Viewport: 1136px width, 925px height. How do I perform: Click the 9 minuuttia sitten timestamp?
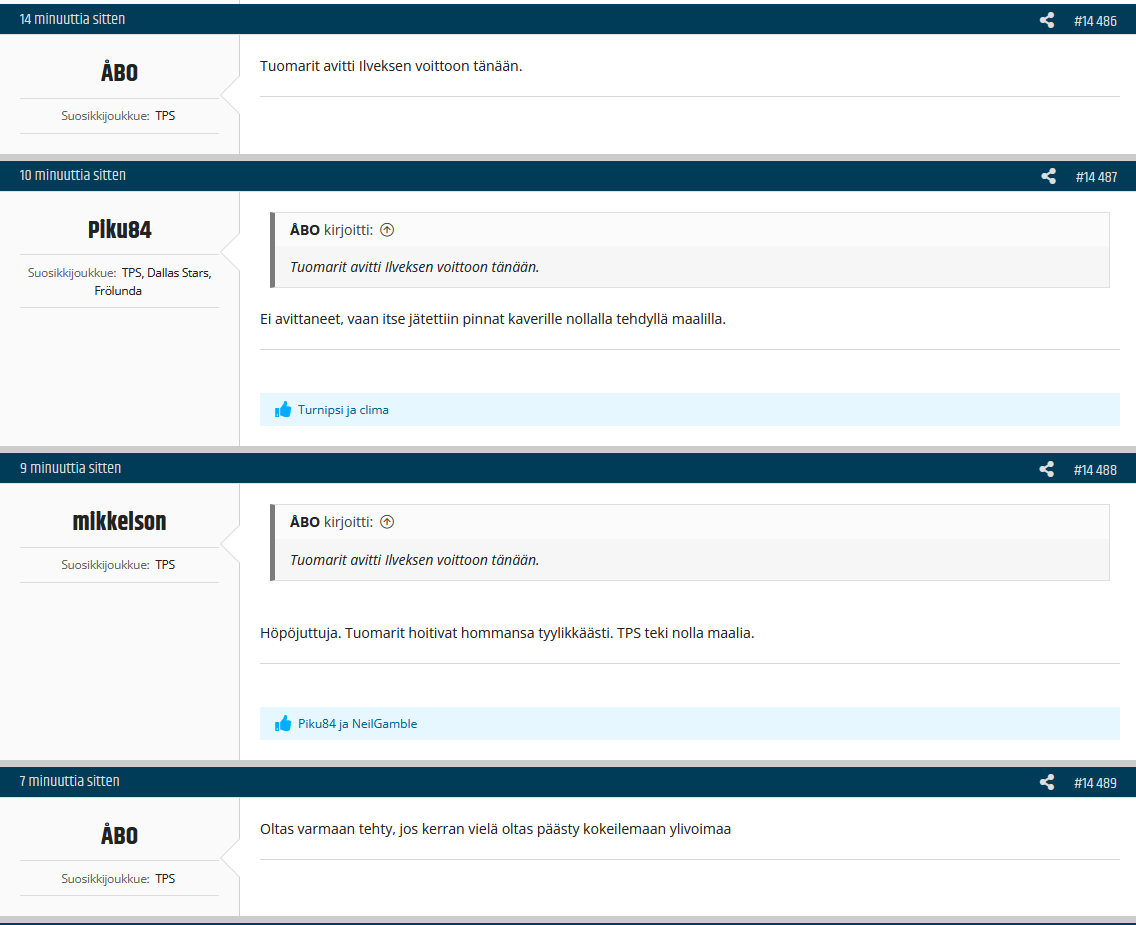coord(70,468)
